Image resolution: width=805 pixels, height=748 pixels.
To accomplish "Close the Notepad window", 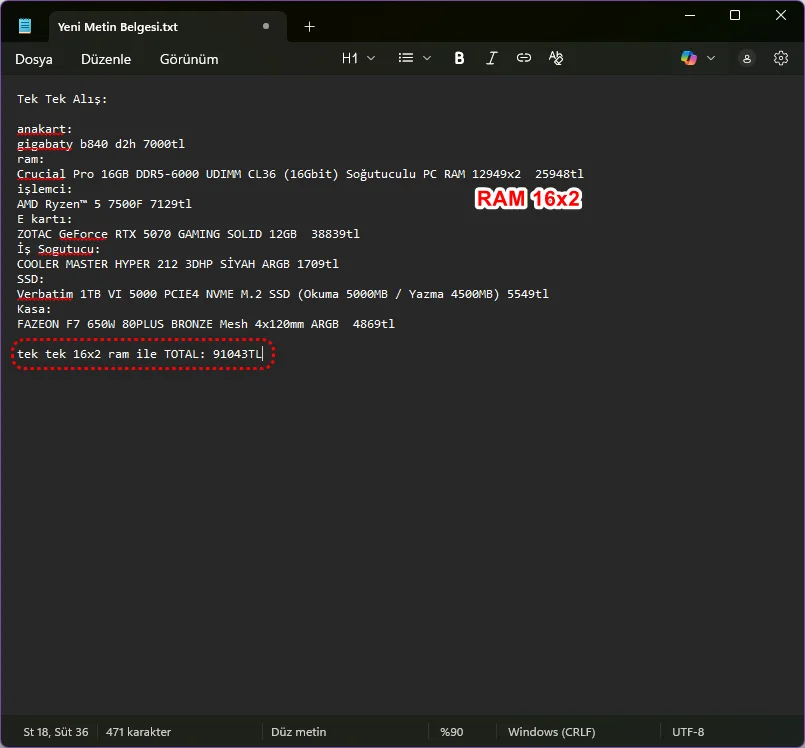I will click(x=780, y=15).
